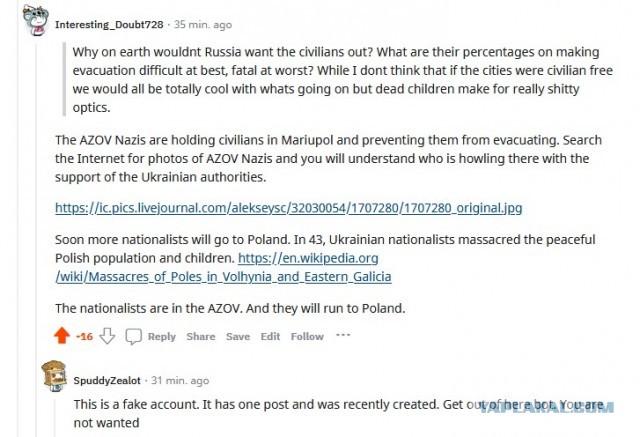Collapse thread using the left vertical line
The image size is (640, 437).
point(36,239)
